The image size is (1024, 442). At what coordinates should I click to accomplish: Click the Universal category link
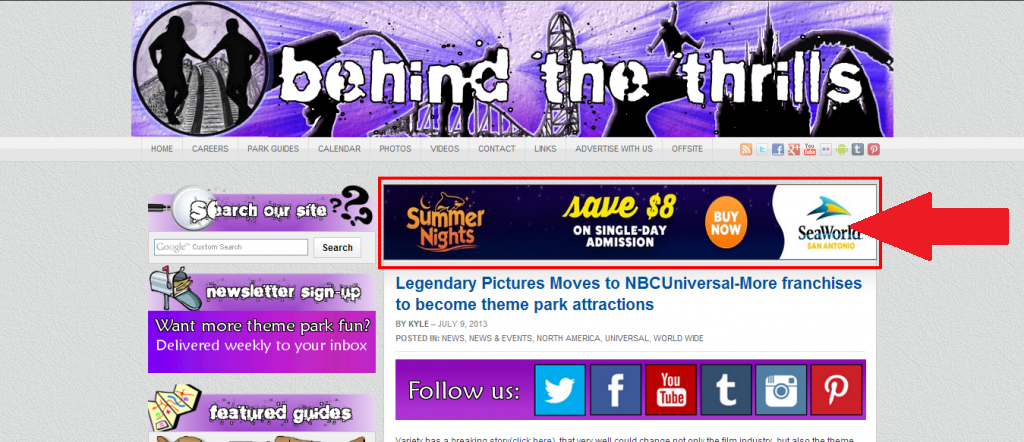[x=627, y=338]
